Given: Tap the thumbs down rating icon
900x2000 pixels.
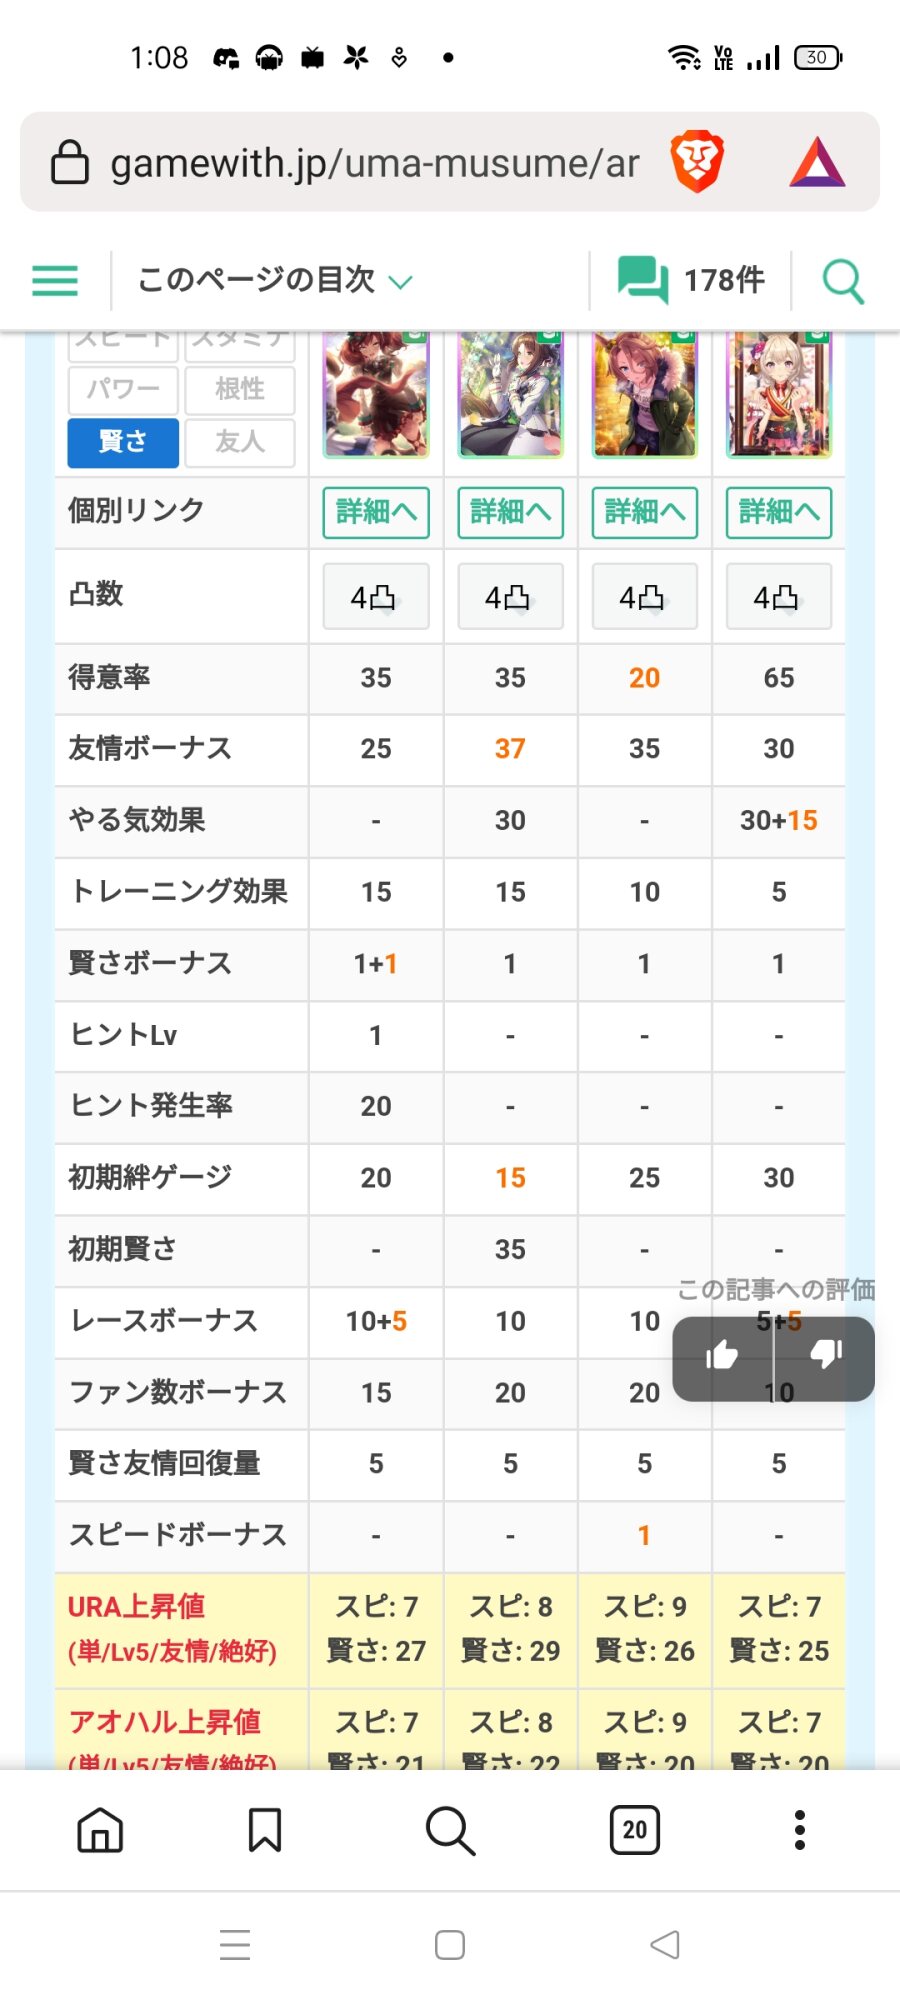Looking at the screenshot, I should (x=826, y=1355).
